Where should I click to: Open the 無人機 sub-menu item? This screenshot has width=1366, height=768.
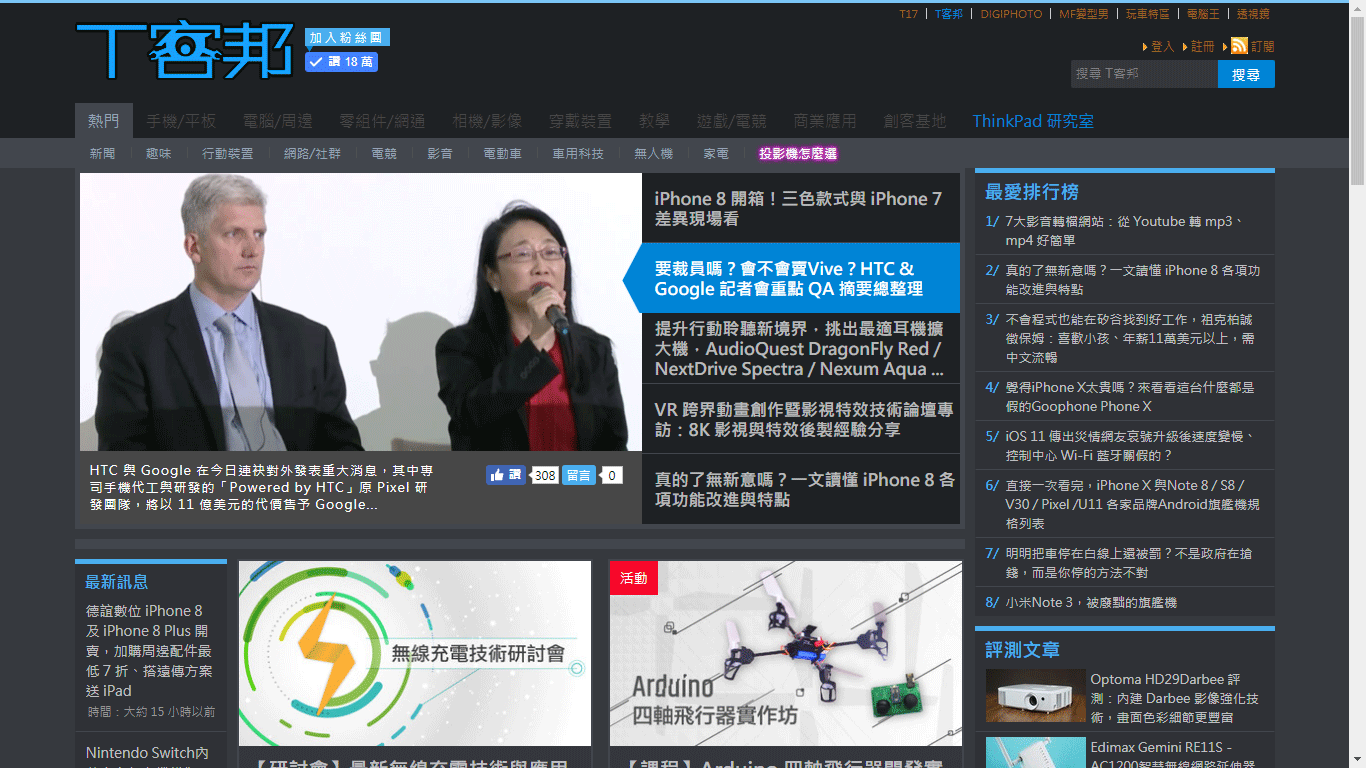tap(653, 154)
